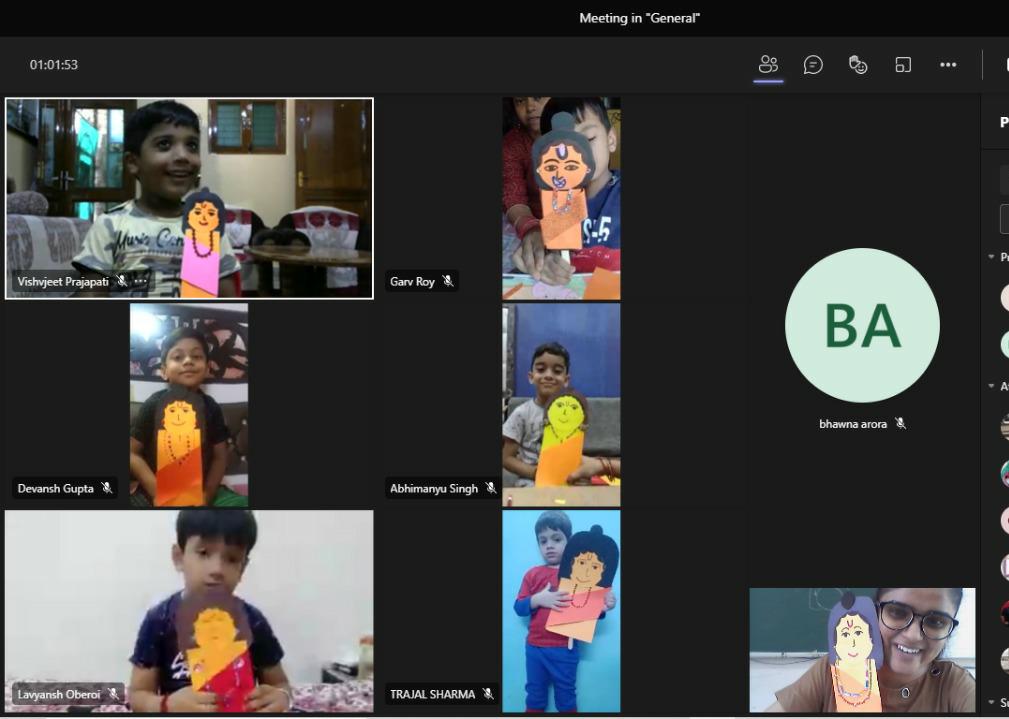Click the bhawna arora name label
The height and width of the screenshot is (719, 1009).
[853, 424]
